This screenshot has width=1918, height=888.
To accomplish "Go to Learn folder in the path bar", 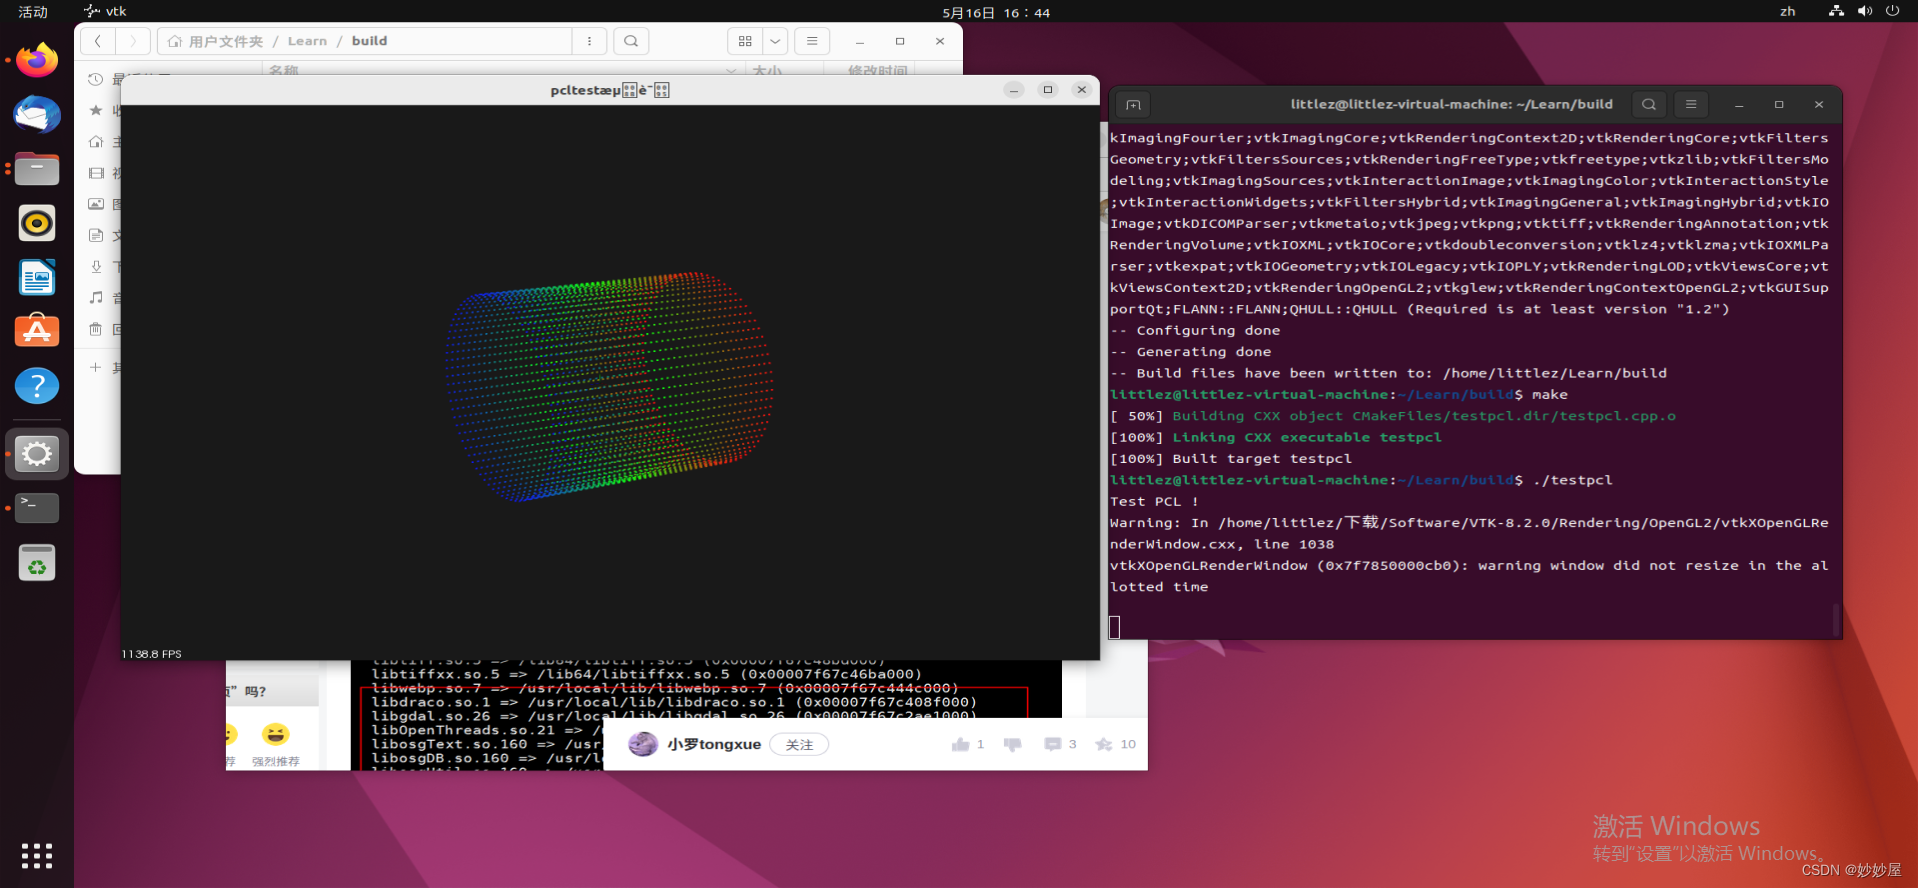I will pyautogui.click(x=307, y=41).
